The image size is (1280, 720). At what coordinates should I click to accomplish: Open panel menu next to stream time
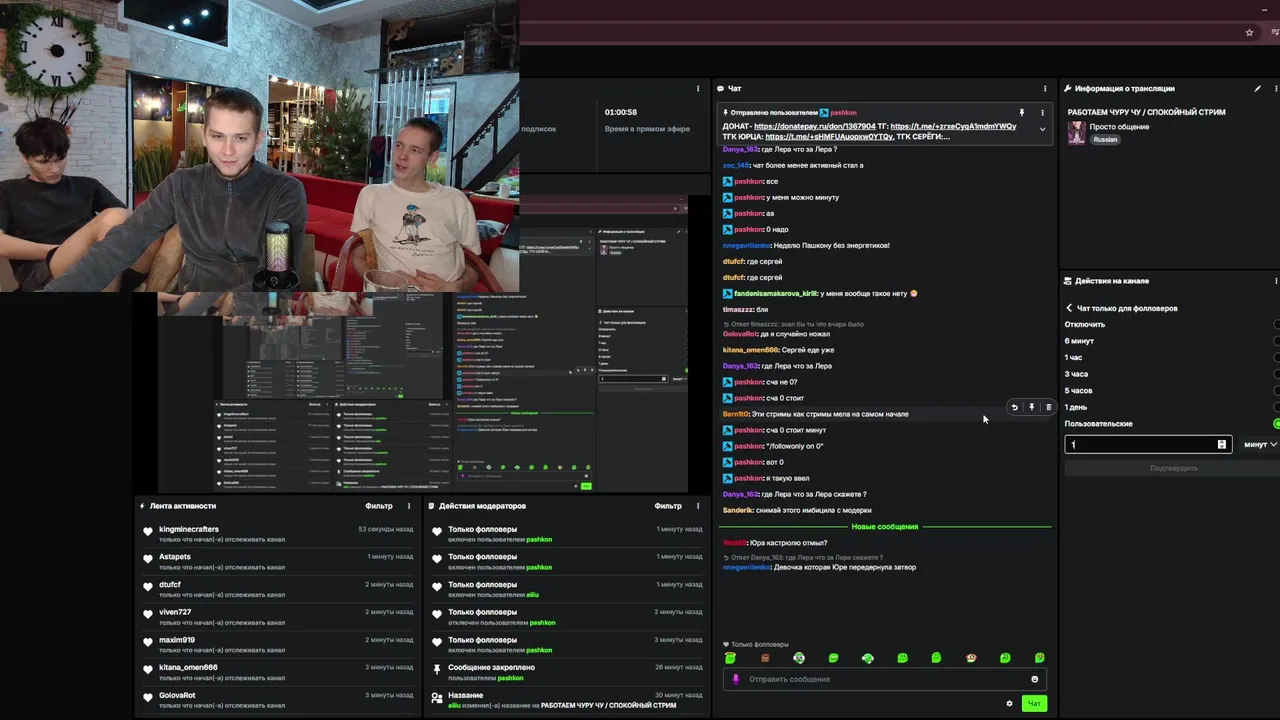[698, 89]
